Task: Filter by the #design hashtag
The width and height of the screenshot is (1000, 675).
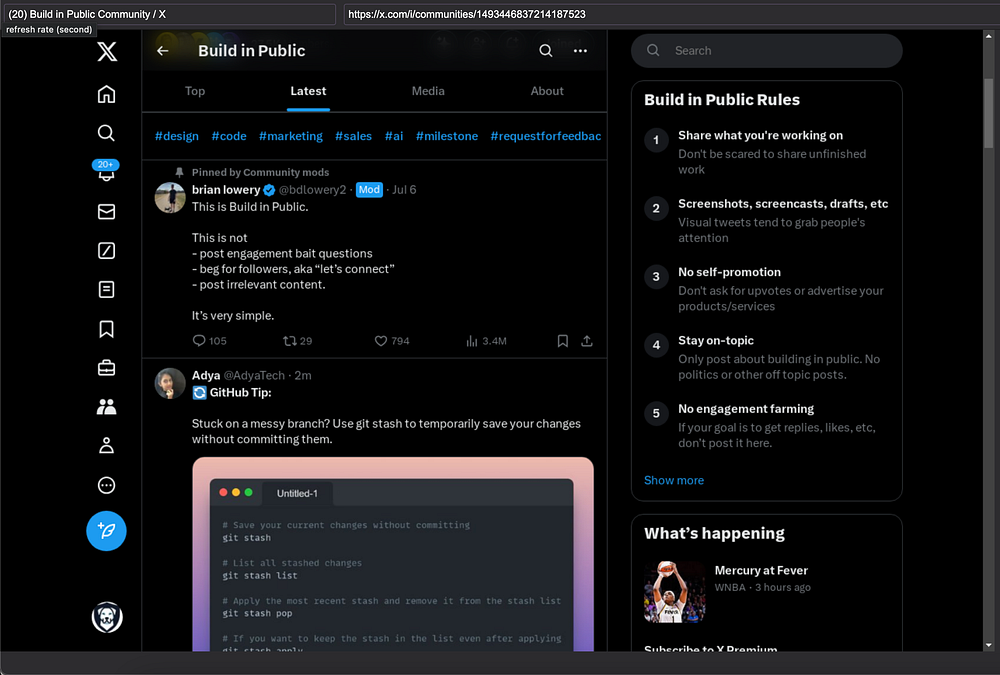Action: tap(177, 136)
